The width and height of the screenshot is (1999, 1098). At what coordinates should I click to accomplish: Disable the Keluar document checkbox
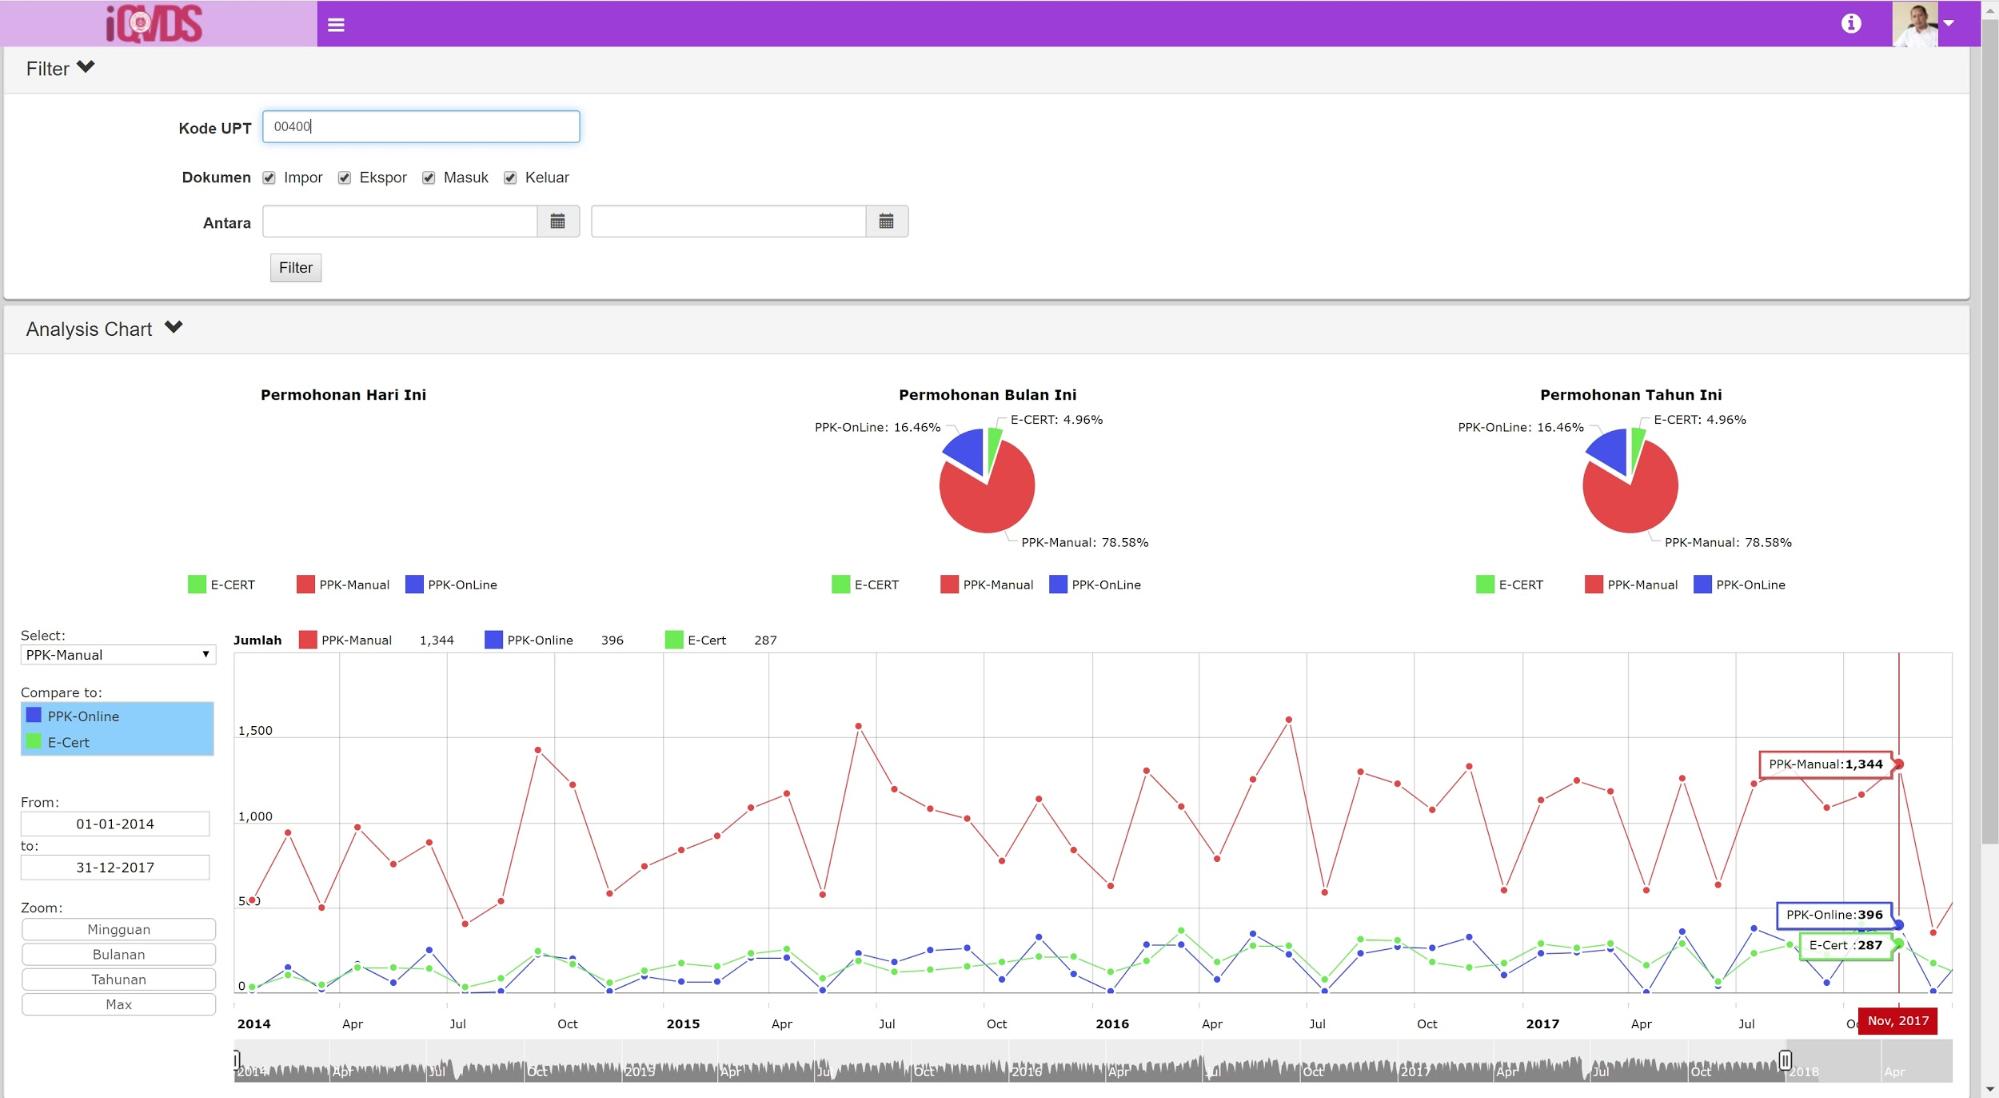(510, 178)
